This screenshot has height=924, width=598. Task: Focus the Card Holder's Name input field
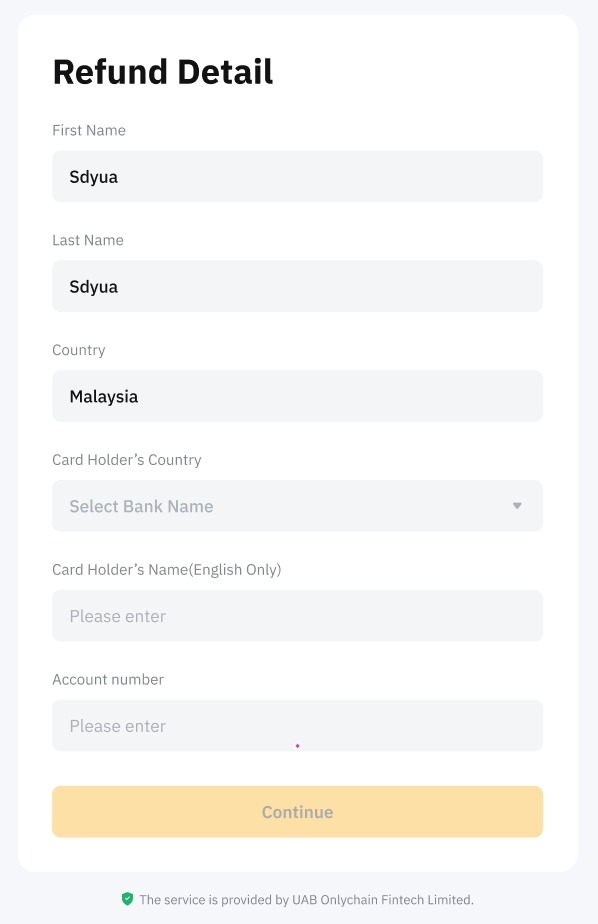tap(298, 616)
